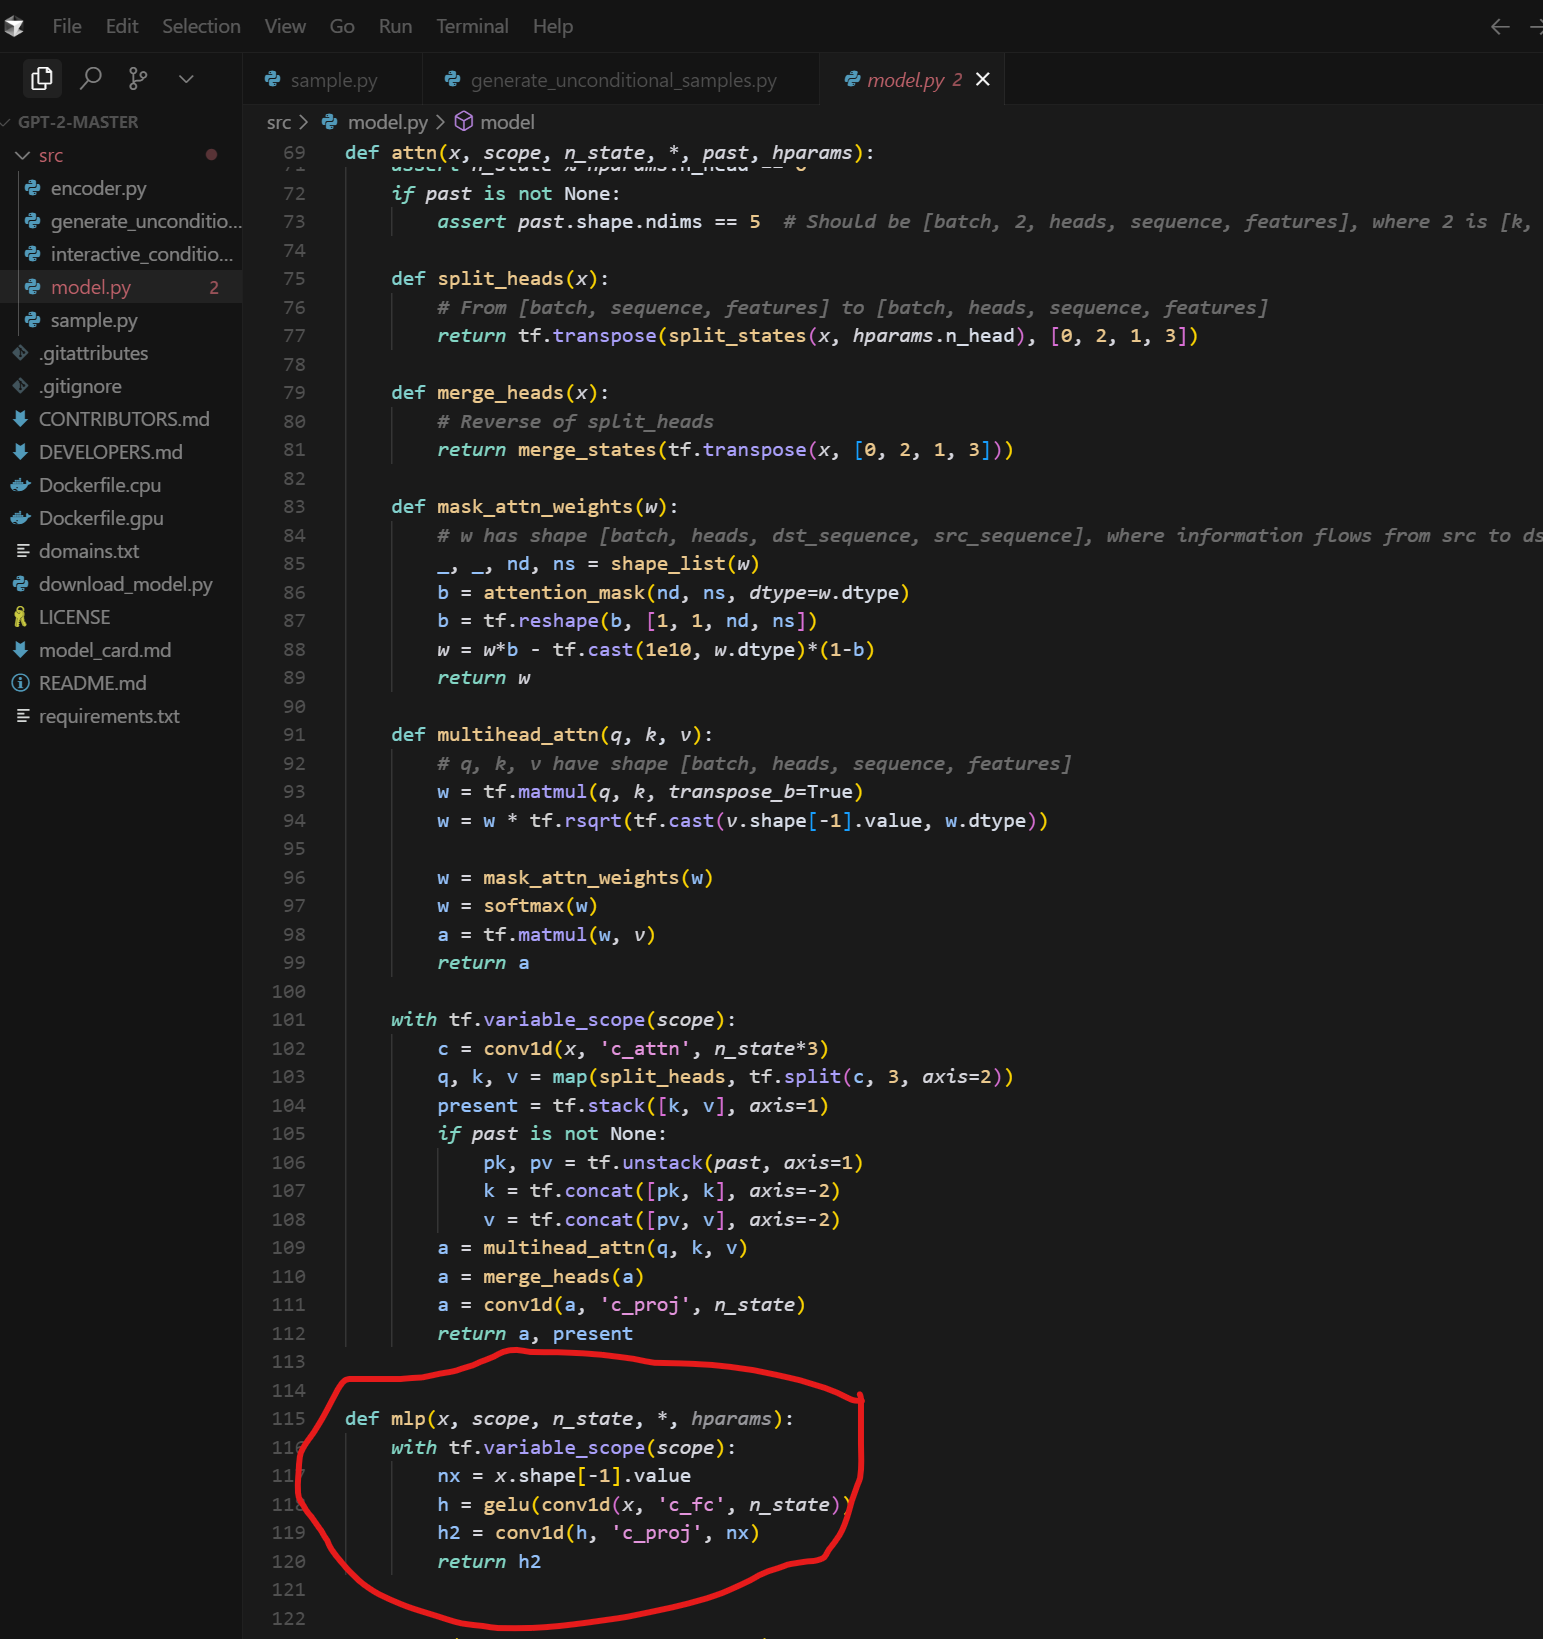Screen dimensions: 1543x1639
Task: Click the model symbol icon in breadcrumb
Action: 464,122
